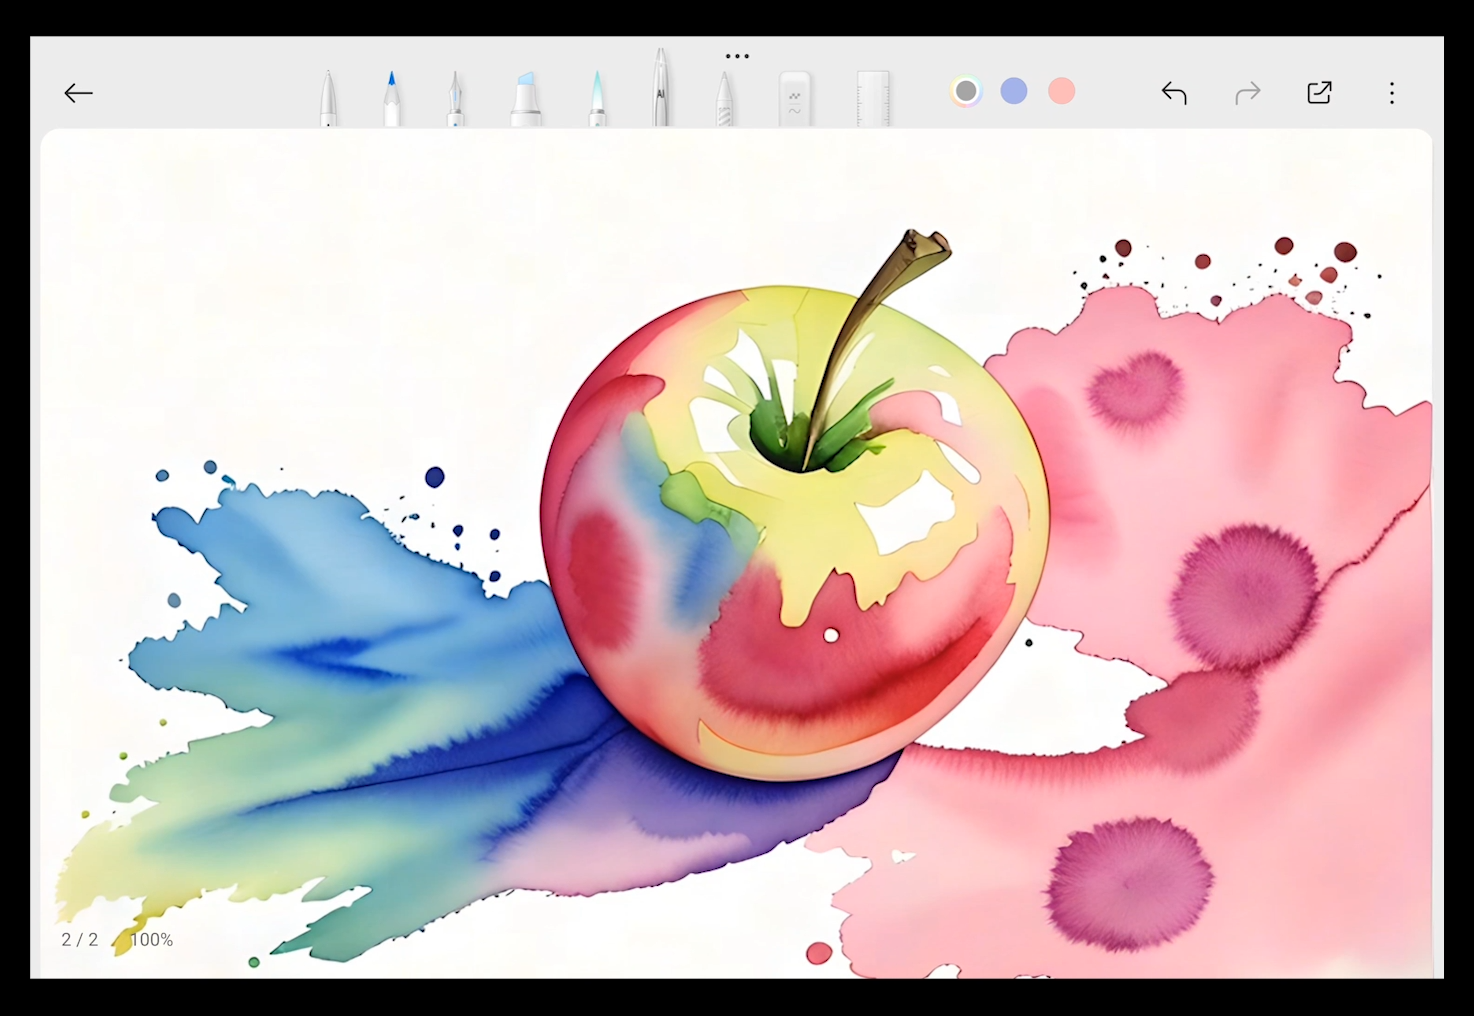Viewport: 1474px width, 1016px height.
Task: Click the 100% zoom level indicator
Action: tap(152, 940)
